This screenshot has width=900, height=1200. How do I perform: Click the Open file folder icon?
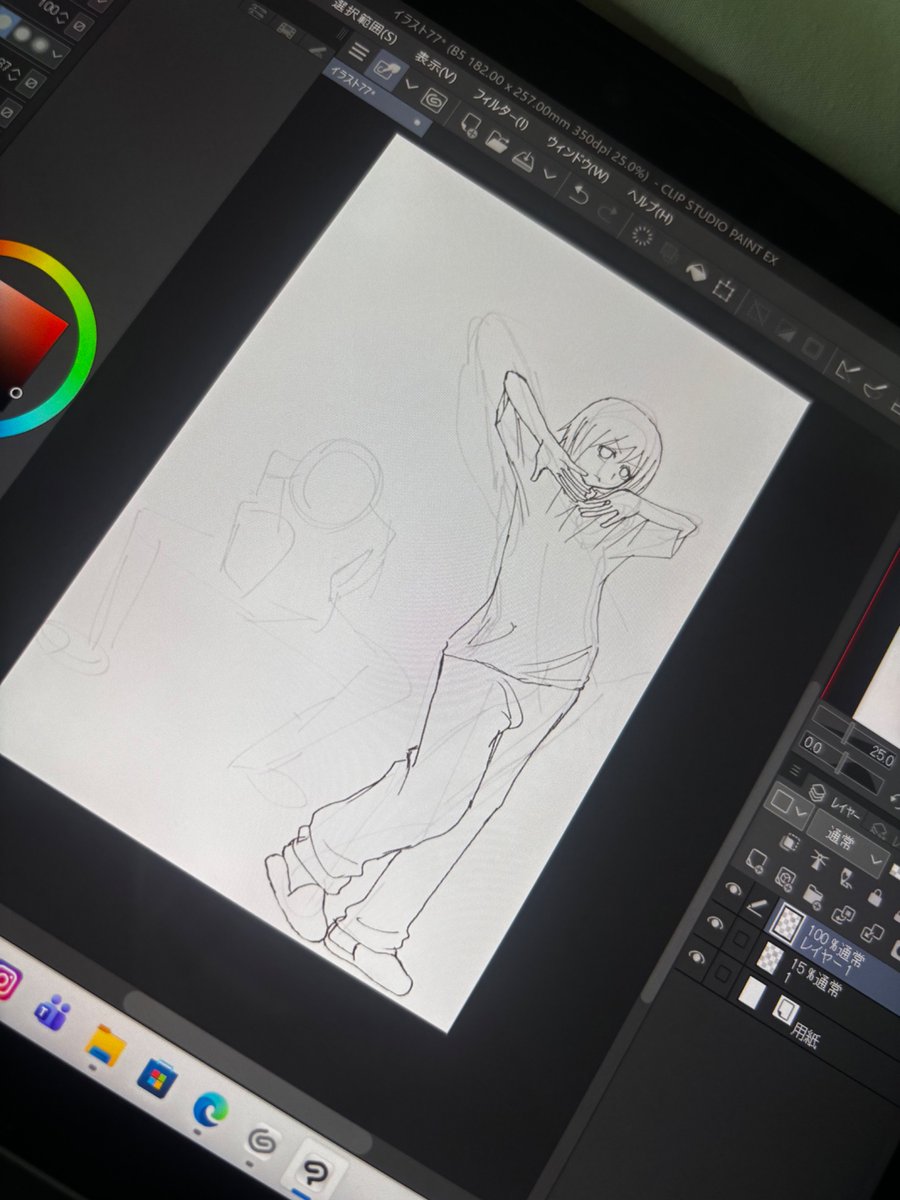[497, 141]
